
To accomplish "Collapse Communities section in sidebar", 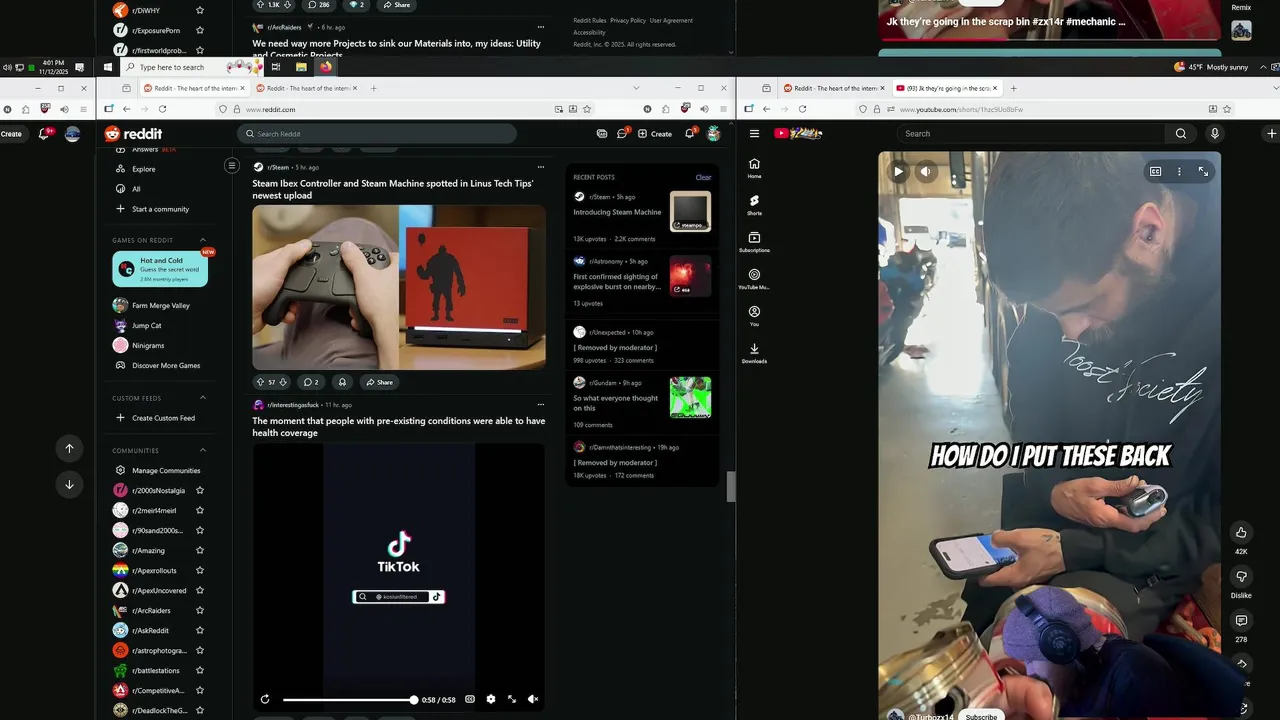I will click(x=203, y=450).
